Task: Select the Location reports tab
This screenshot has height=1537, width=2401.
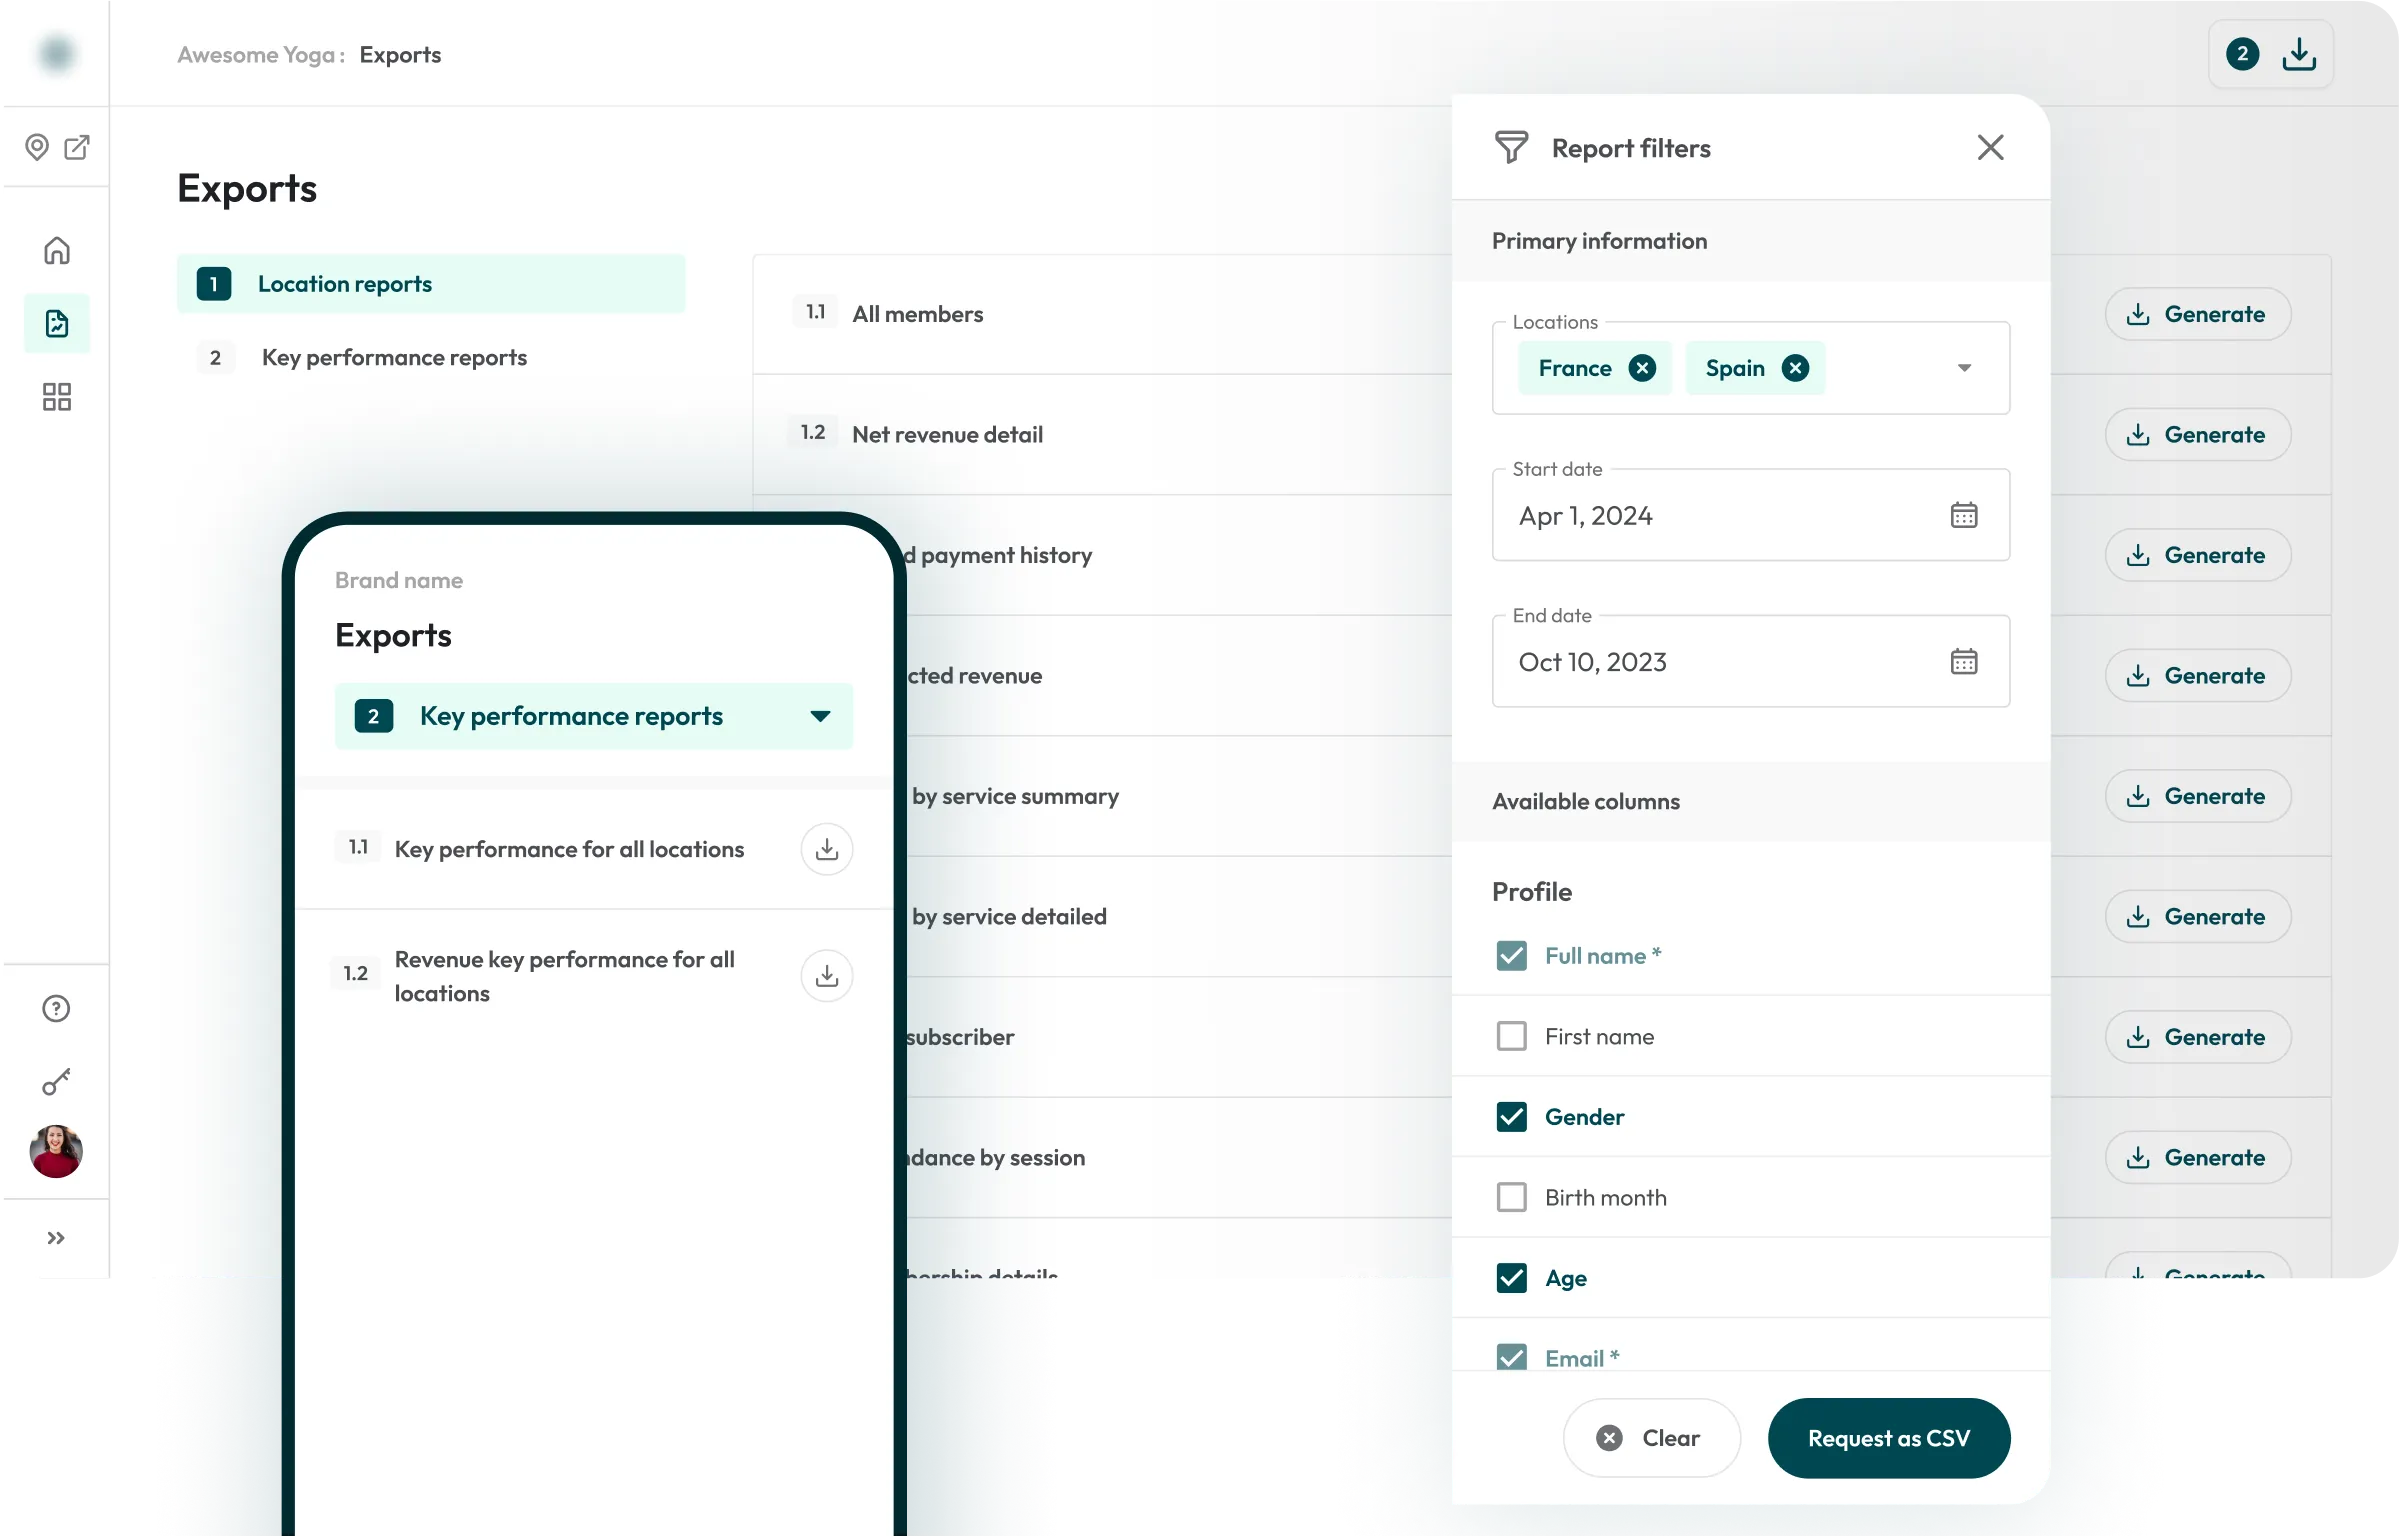Action: click(x=344, y=283)
